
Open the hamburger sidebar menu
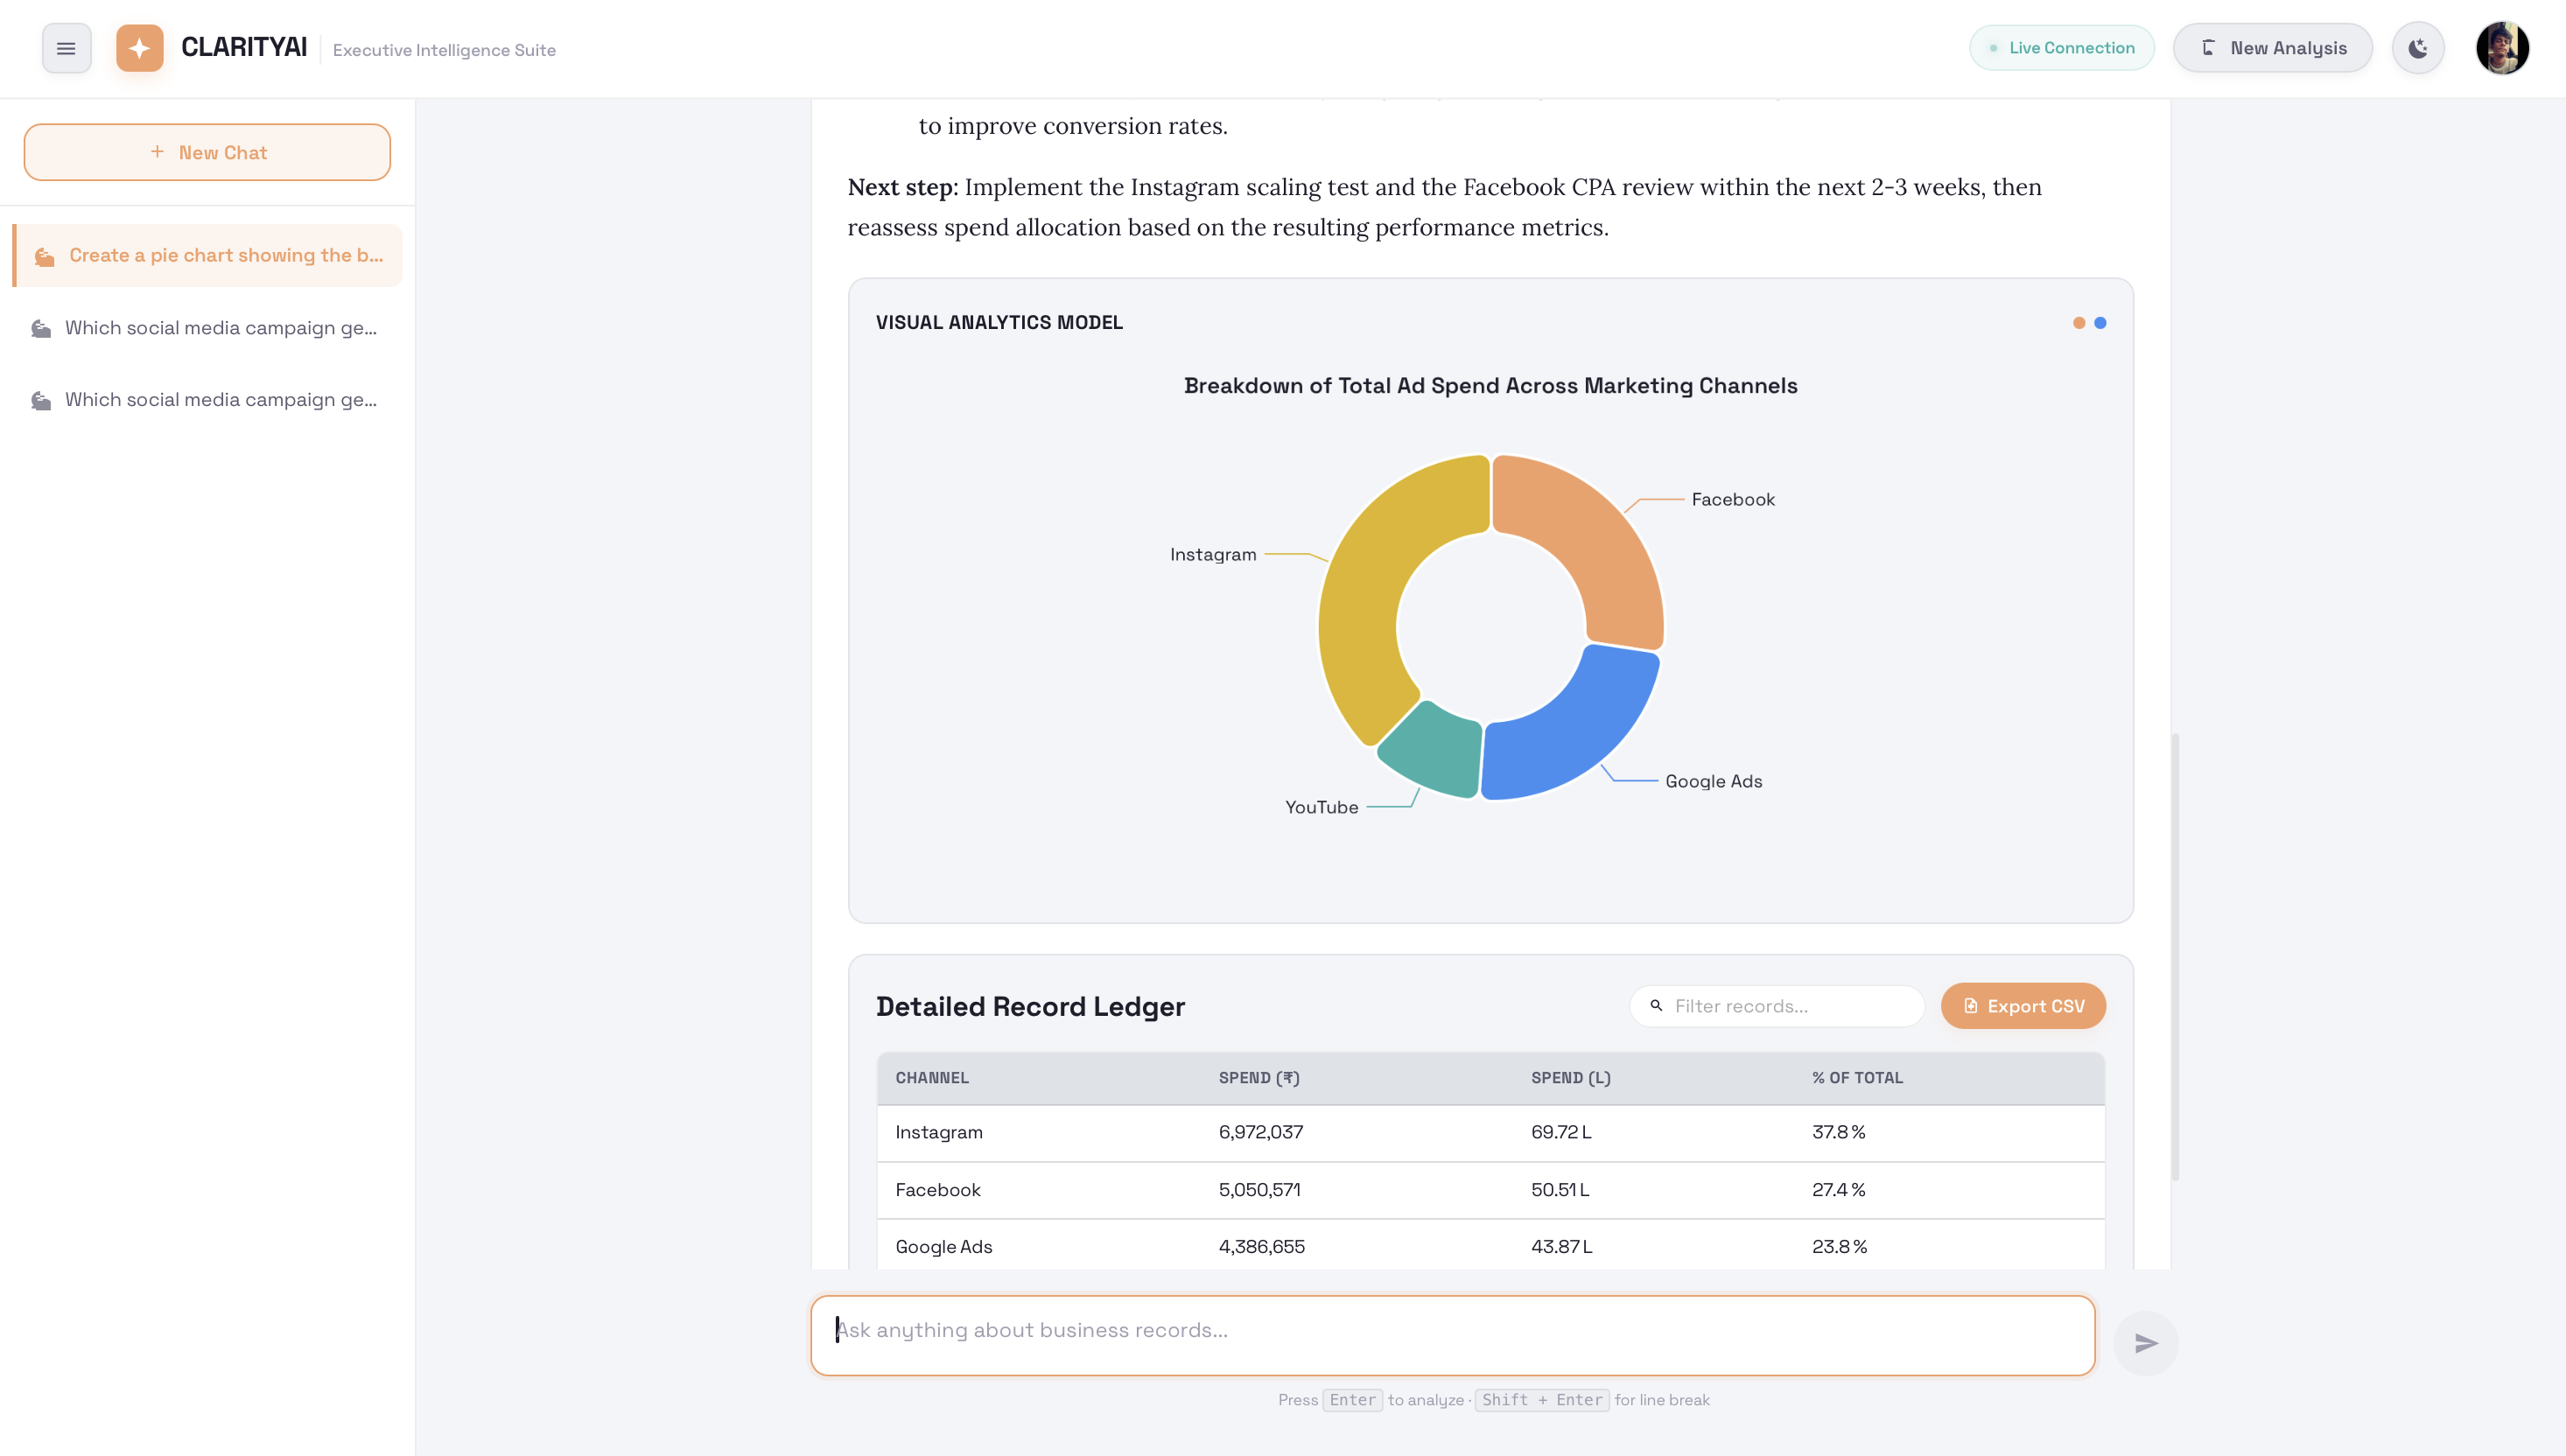point(66,48)
